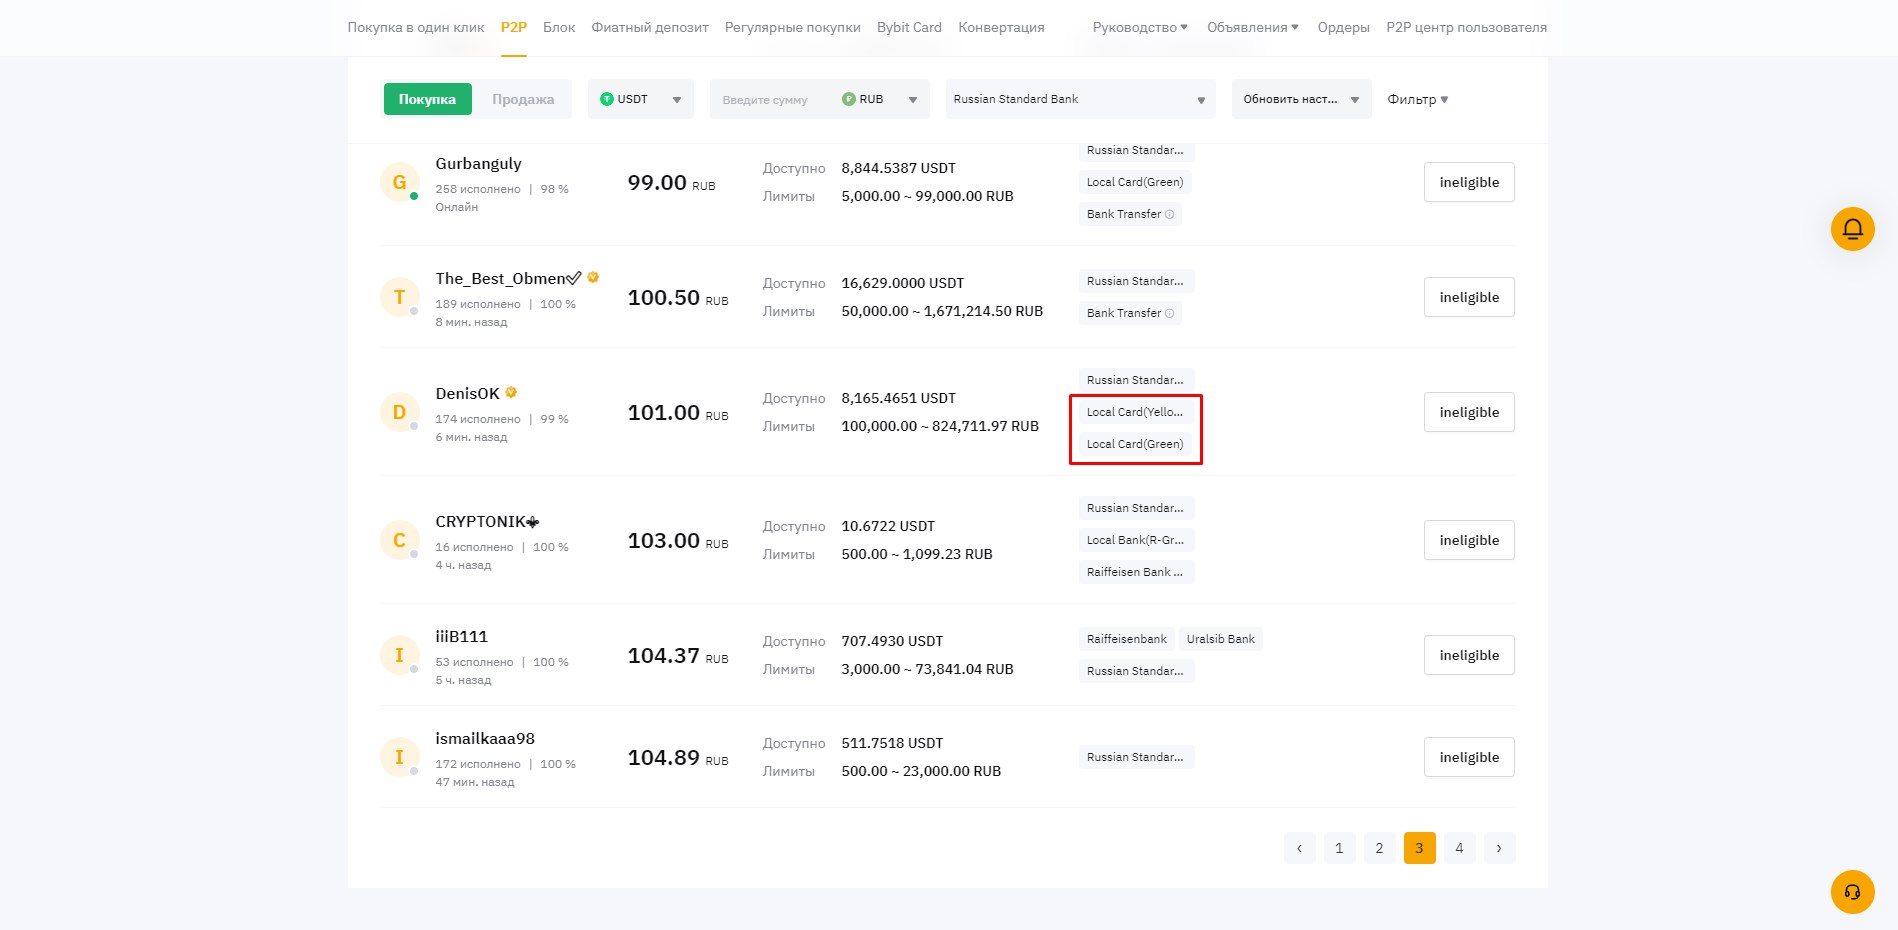1898x930 pixels.
Task: Expand the Объявления menu
Action: 1253,27
